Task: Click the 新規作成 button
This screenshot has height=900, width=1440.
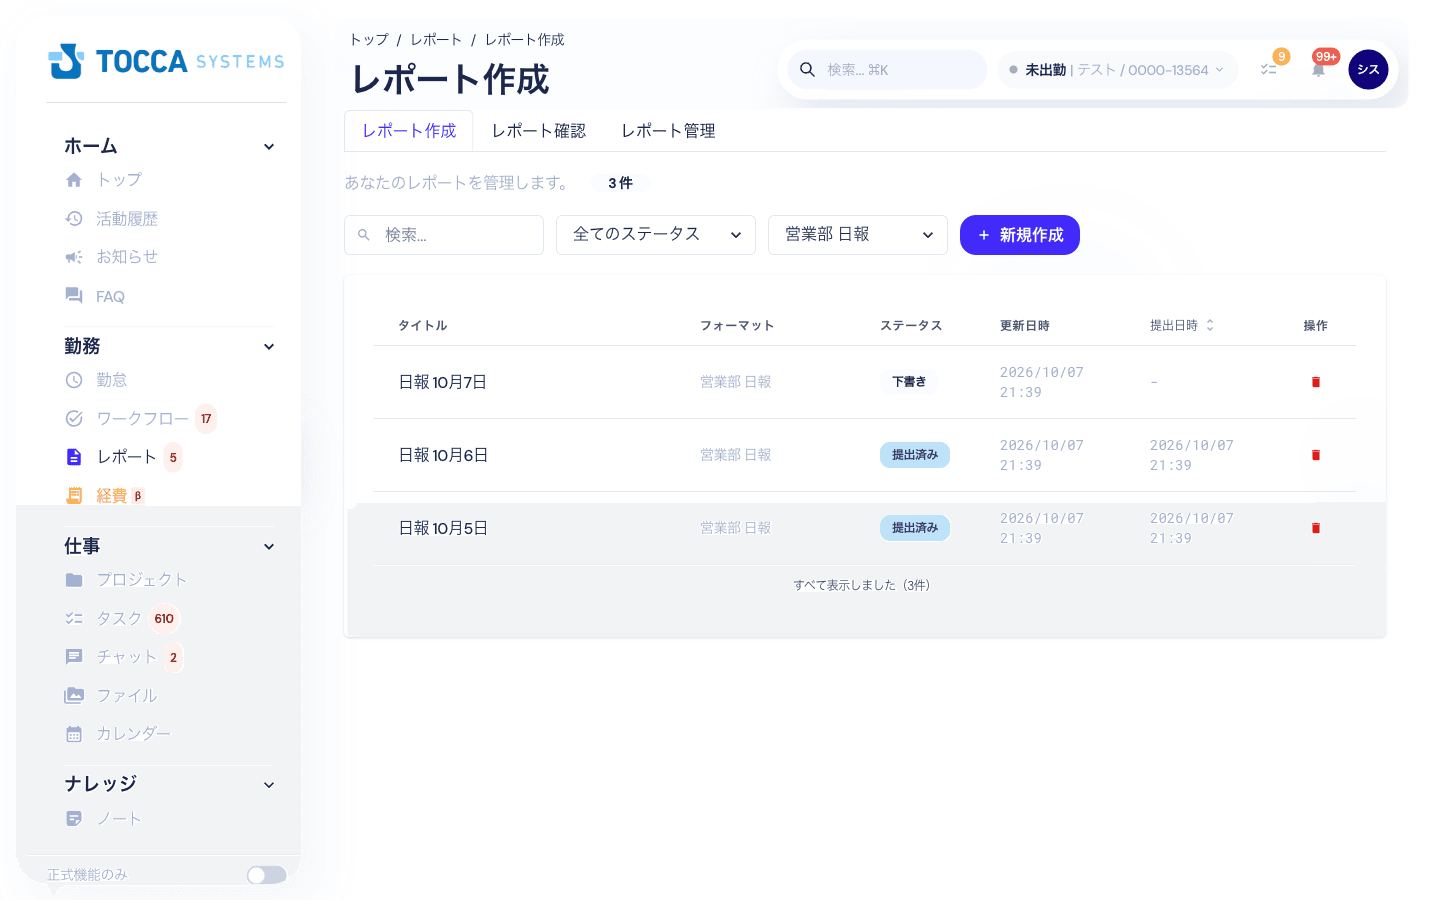Action: [x=1020, y=235]
